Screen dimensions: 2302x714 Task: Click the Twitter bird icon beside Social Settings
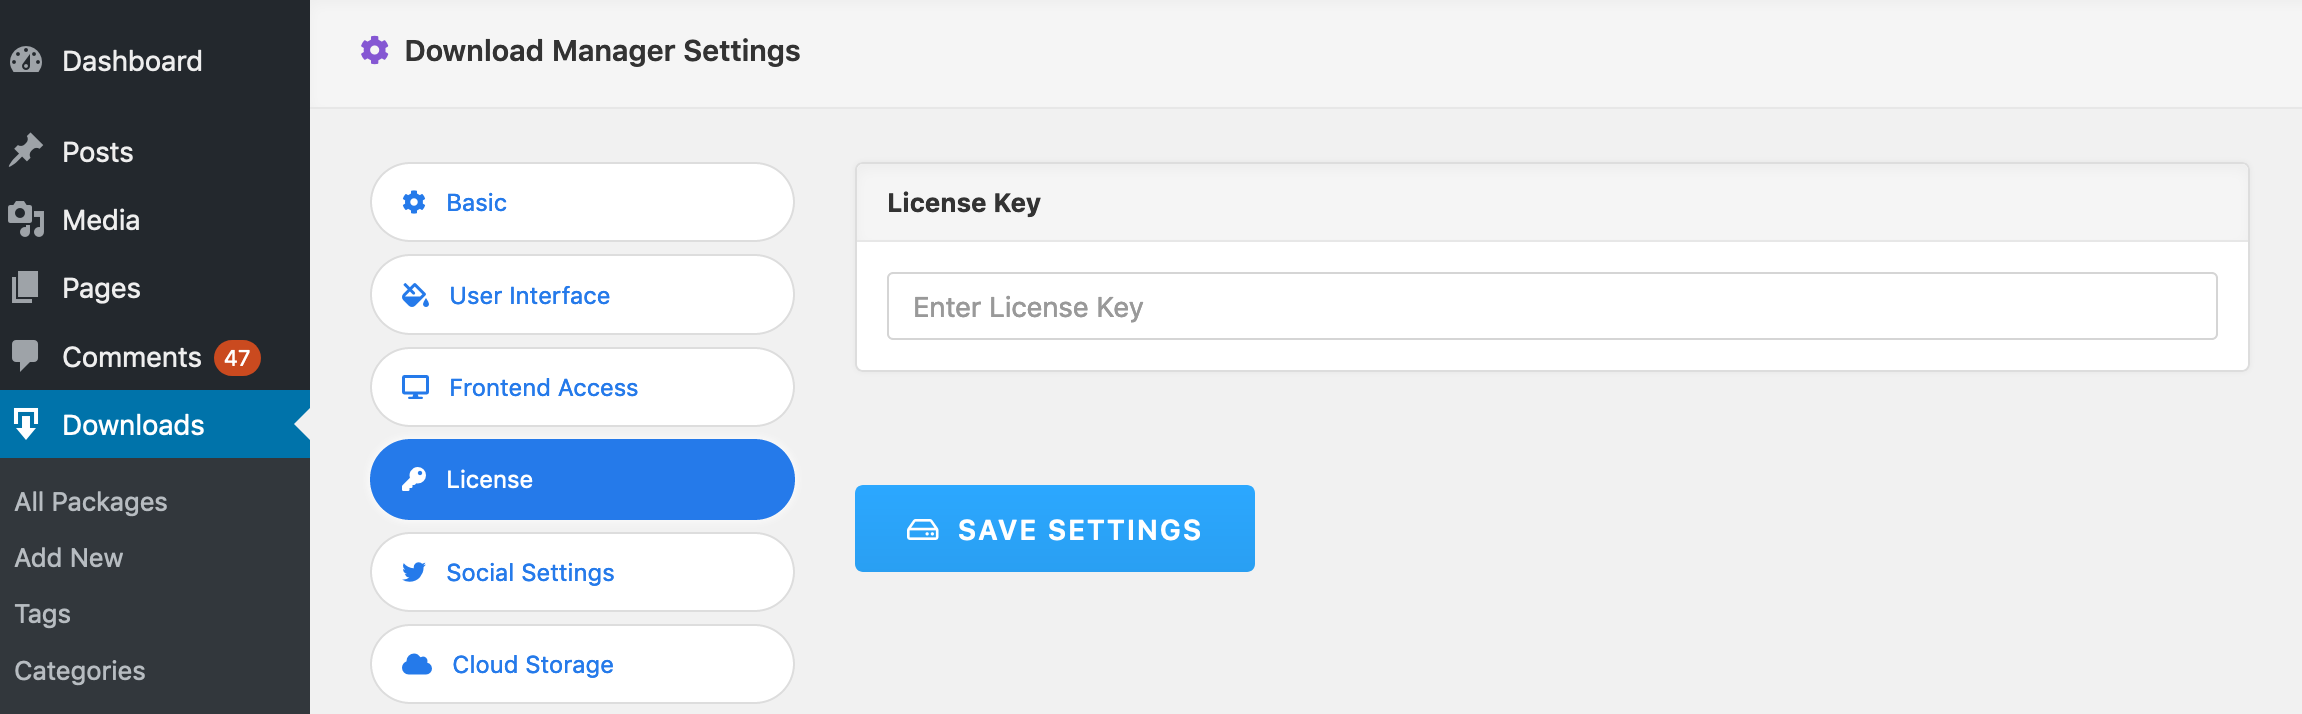[416, 572]
